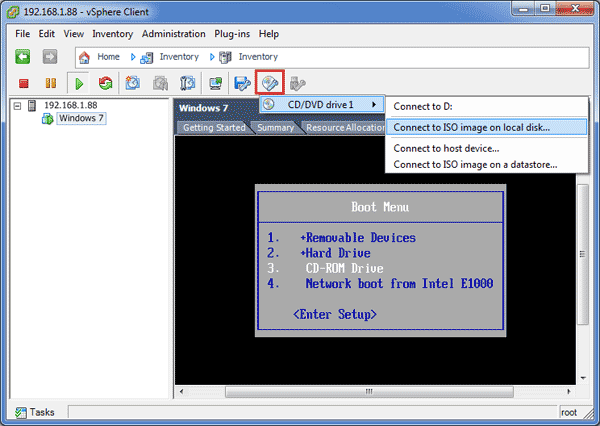The width and height of the screenshot is (600, 426).
Task: Launch the virtual machine console icon
Action: pyautogui.click(x=215, y=83)
